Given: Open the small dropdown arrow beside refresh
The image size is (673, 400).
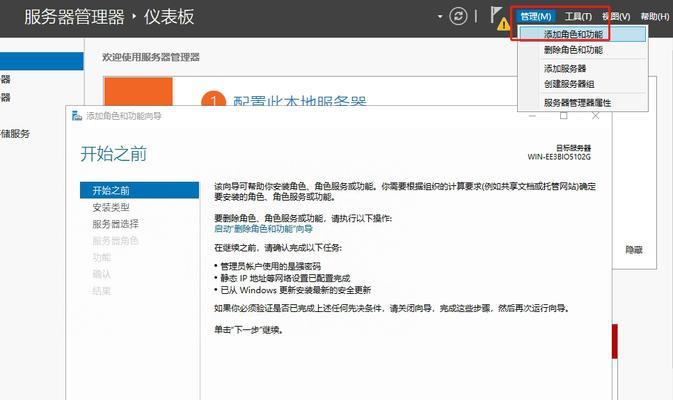Looking at the screenshot, I should [440, 17].
